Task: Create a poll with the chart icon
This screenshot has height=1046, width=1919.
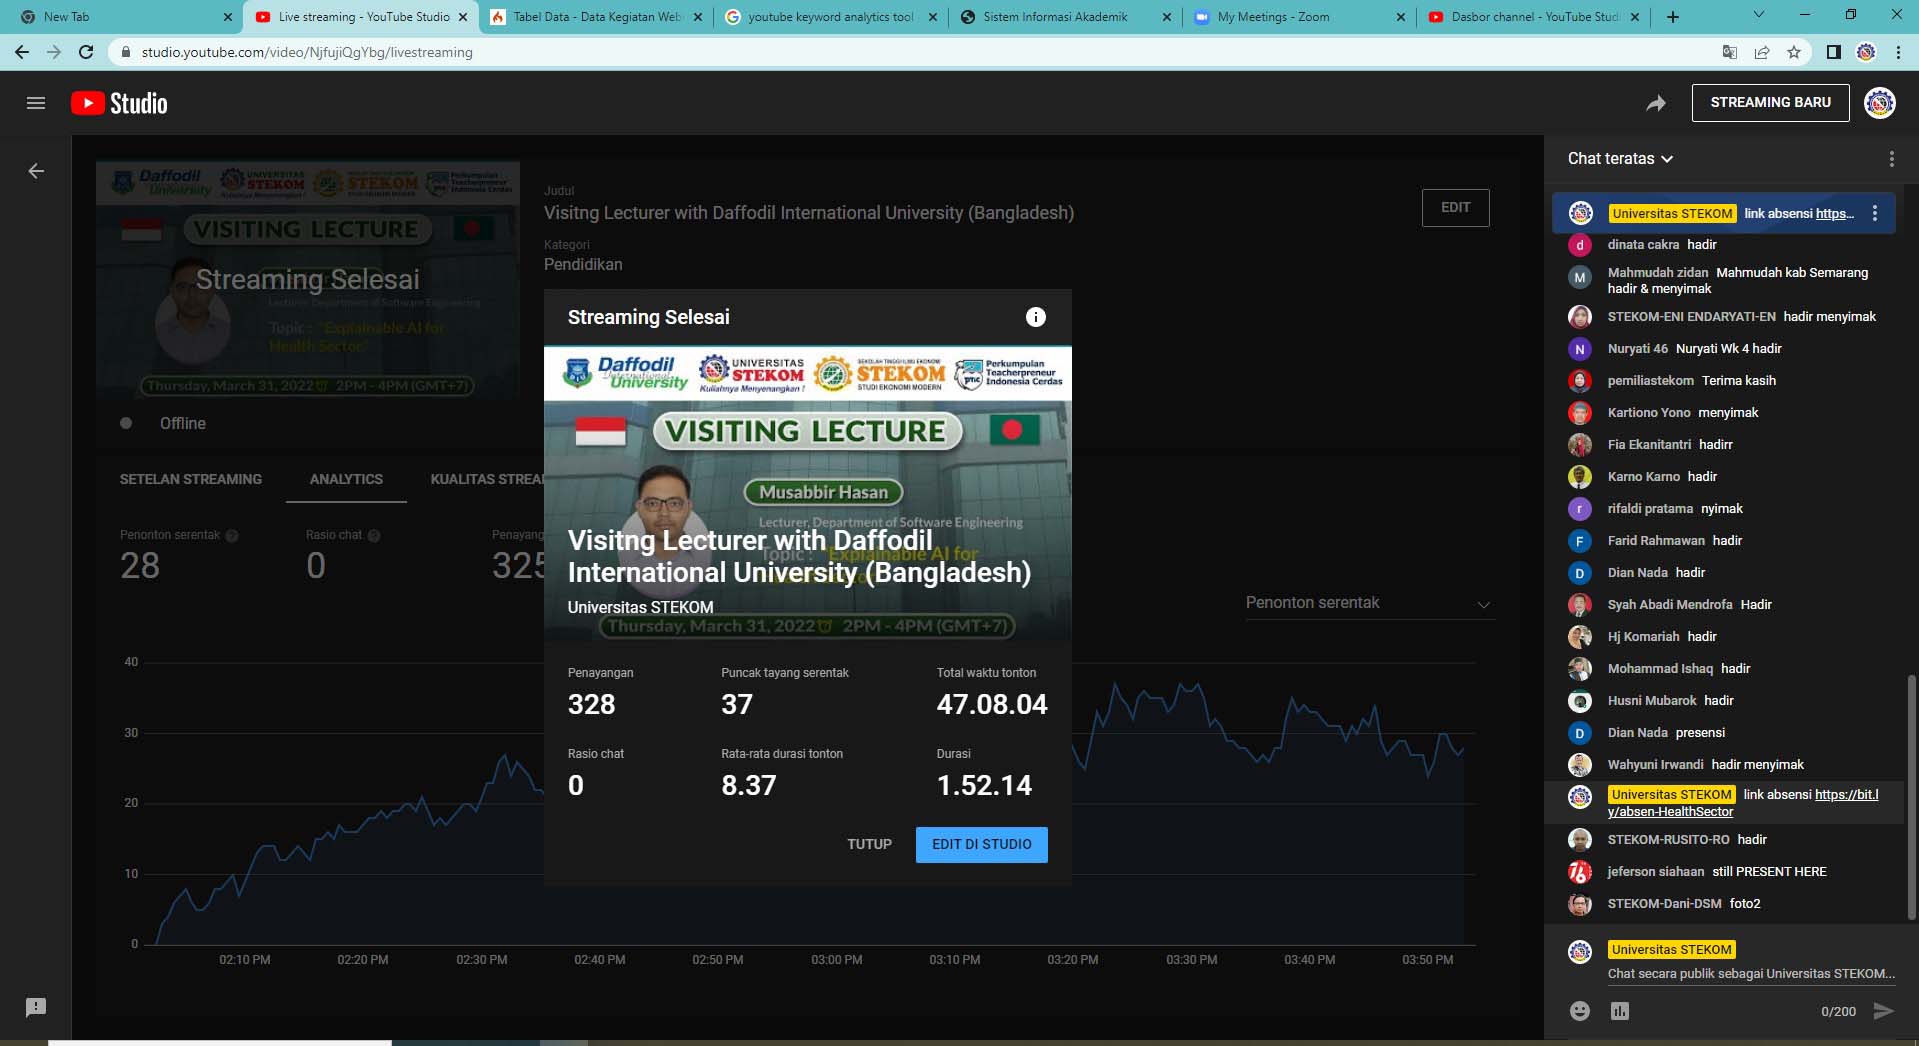Action: click(x=1620, y=1011)
